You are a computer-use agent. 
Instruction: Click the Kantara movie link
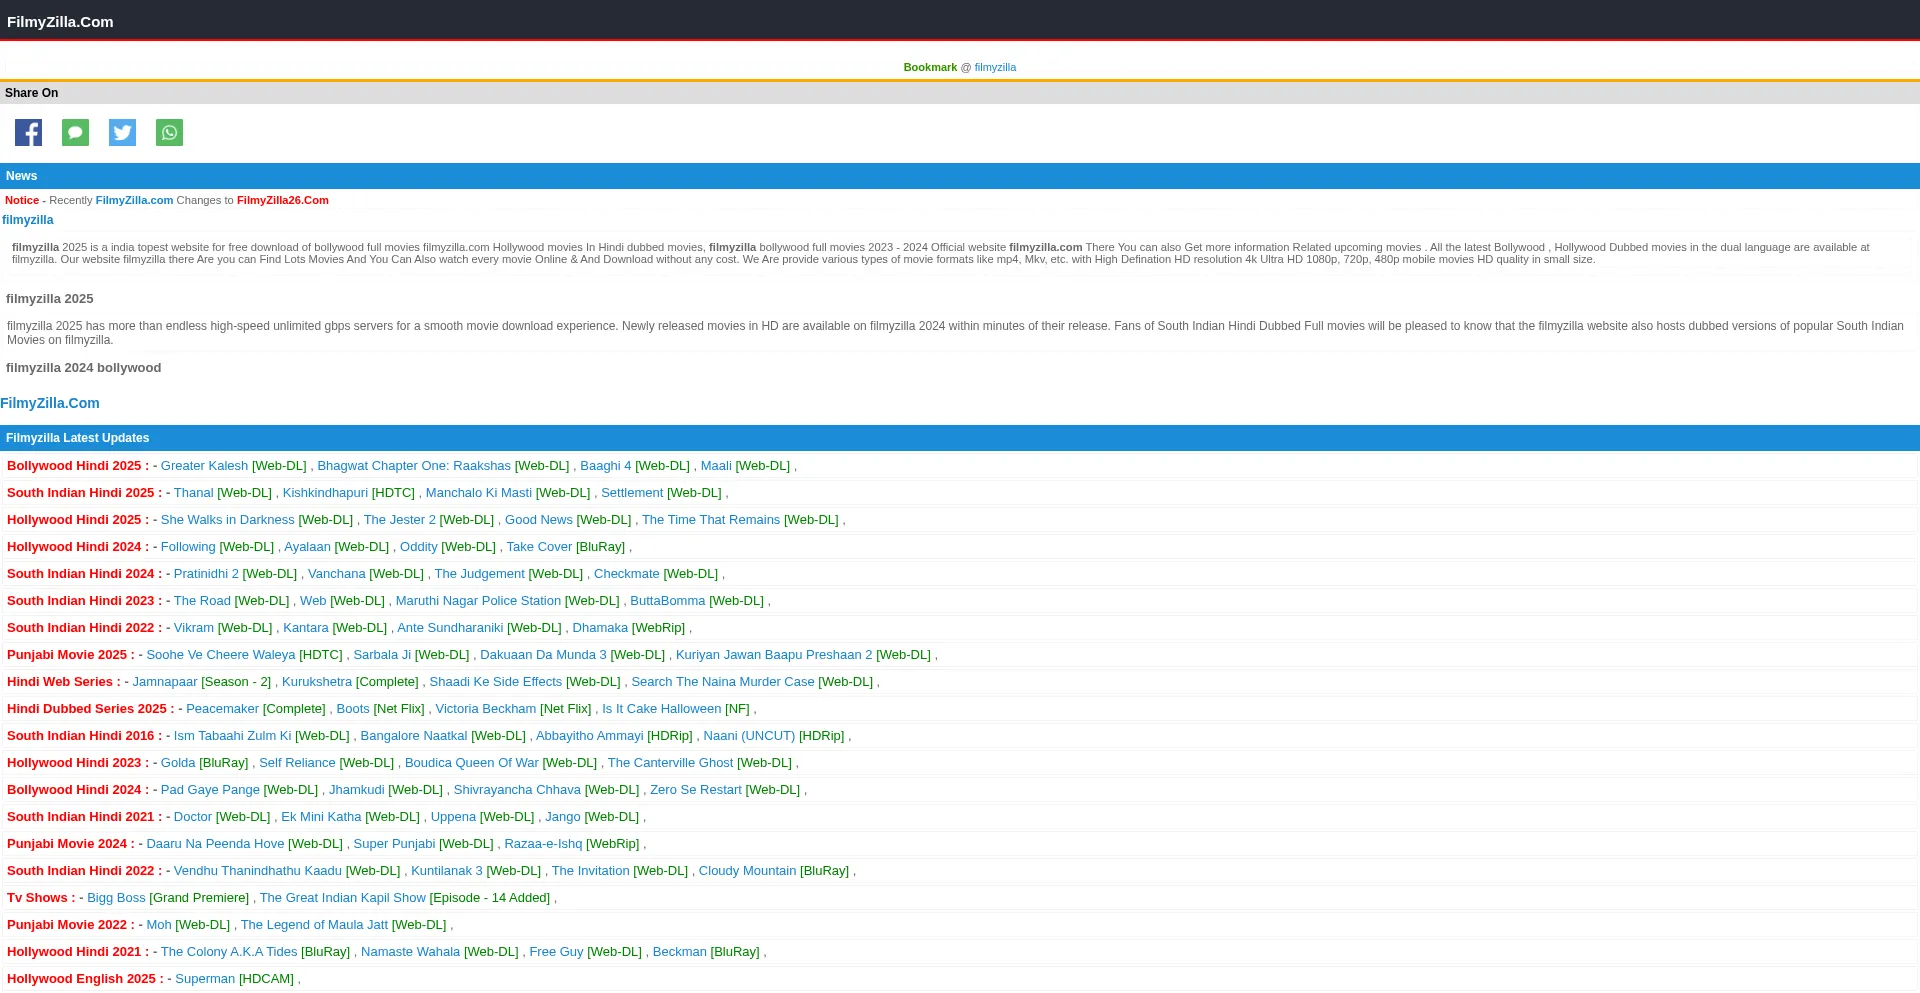coord(305,628)
